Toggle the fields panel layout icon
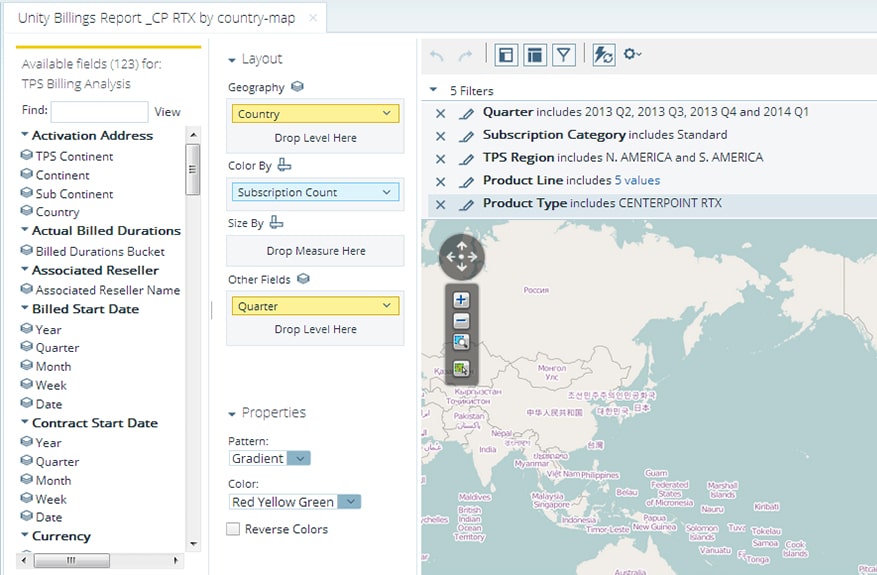Viewport: 877px width, 575px height. click(506, 55)
